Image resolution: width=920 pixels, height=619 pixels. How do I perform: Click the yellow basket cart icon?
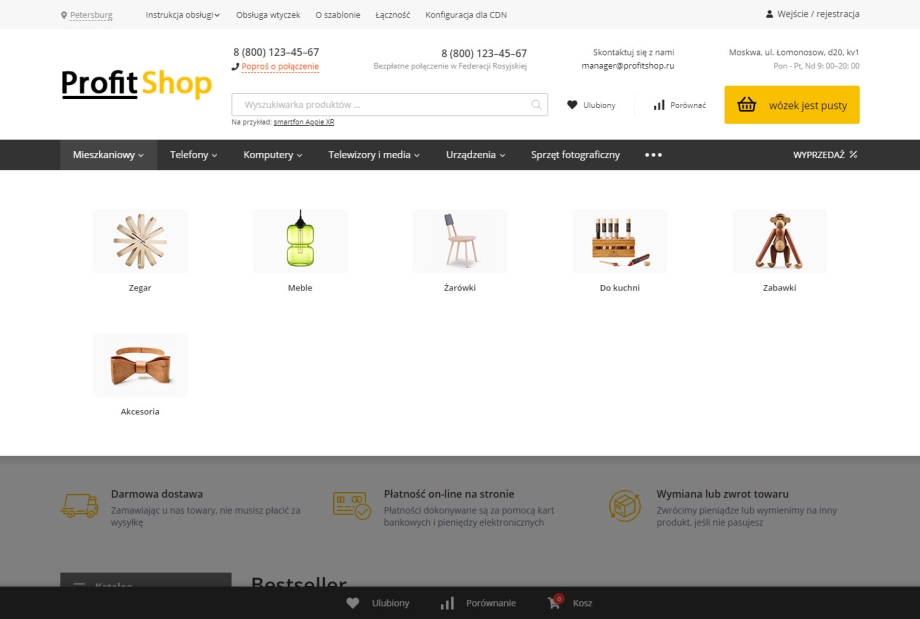(x=746, y=104)
